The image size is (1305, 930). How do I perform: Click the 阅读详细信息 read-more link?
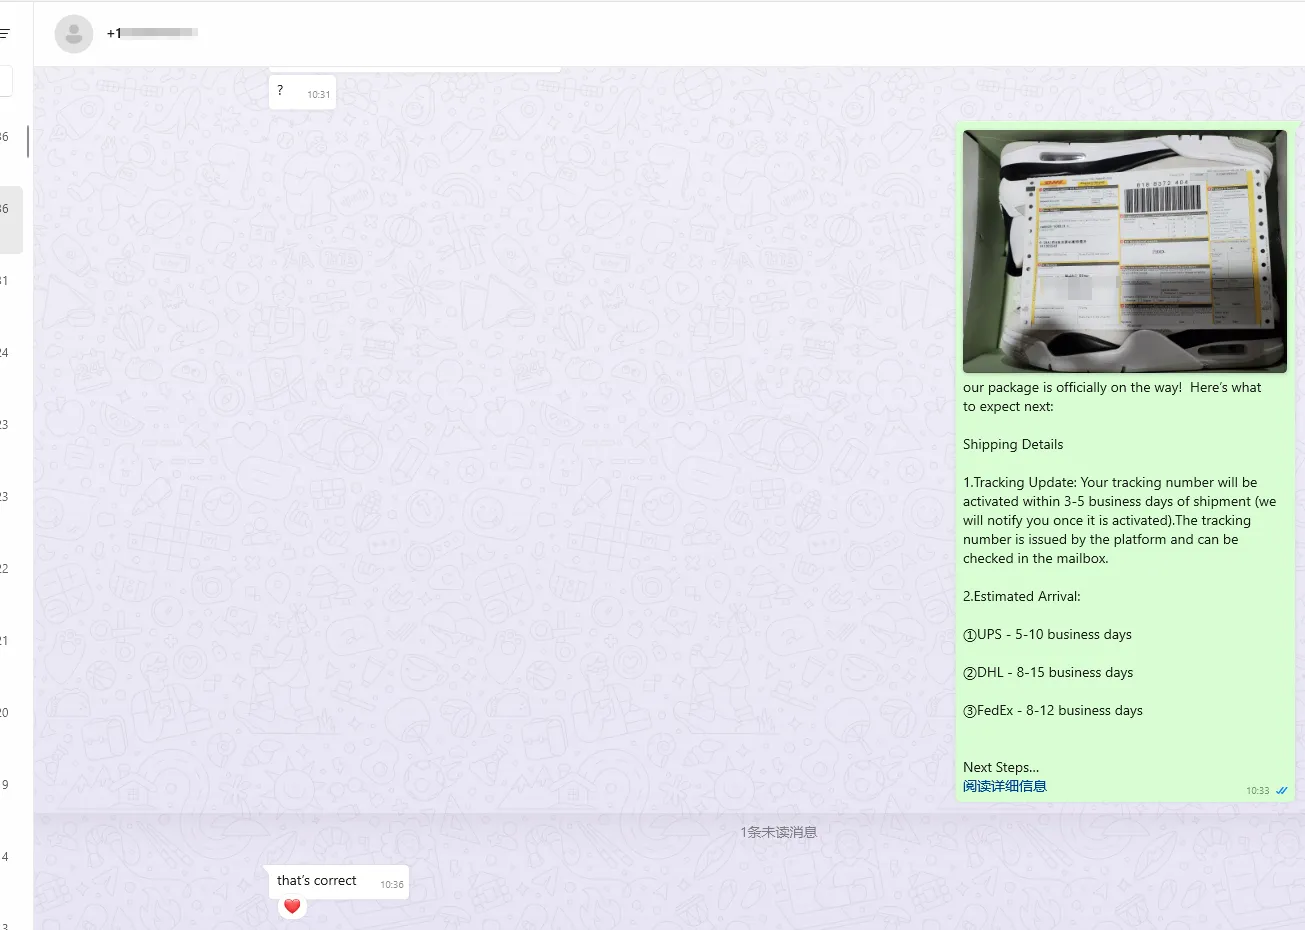click(x=1005, y=786)
